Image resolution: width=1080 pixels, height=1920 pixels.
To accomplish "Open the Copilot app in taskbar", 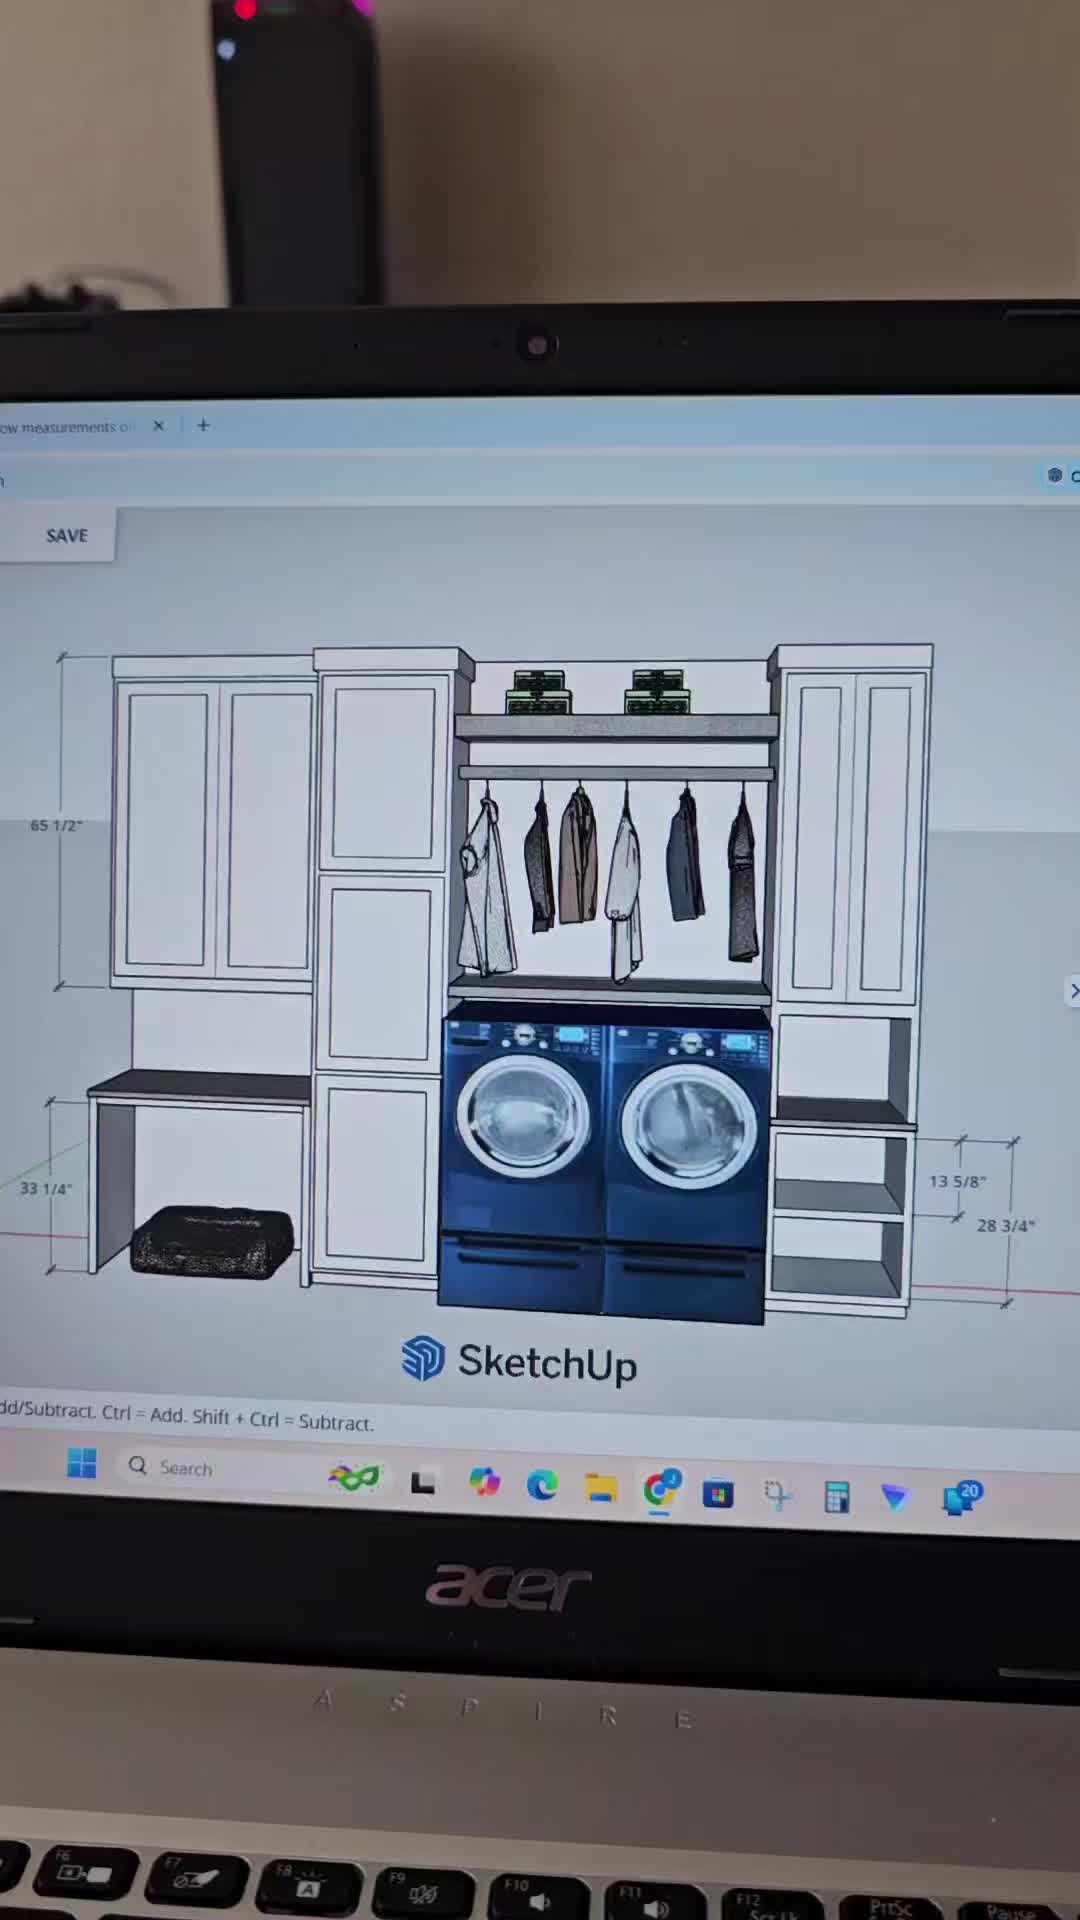I will pyautogui.click(x=484, y=1482).
